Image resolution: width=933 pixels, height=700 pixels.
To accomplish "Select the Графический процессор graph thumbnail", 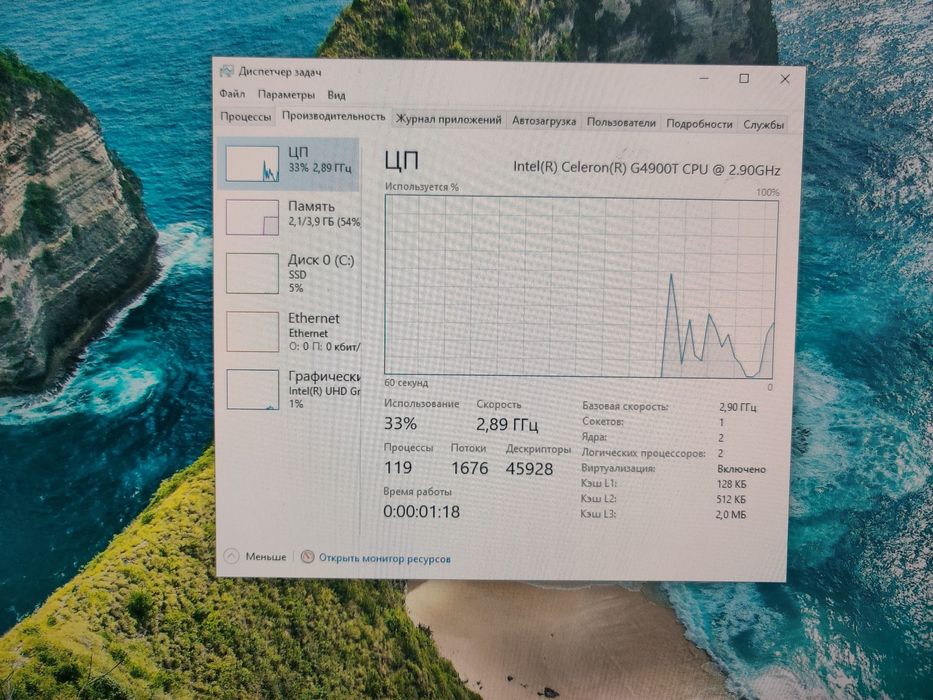I will (252, 389).
